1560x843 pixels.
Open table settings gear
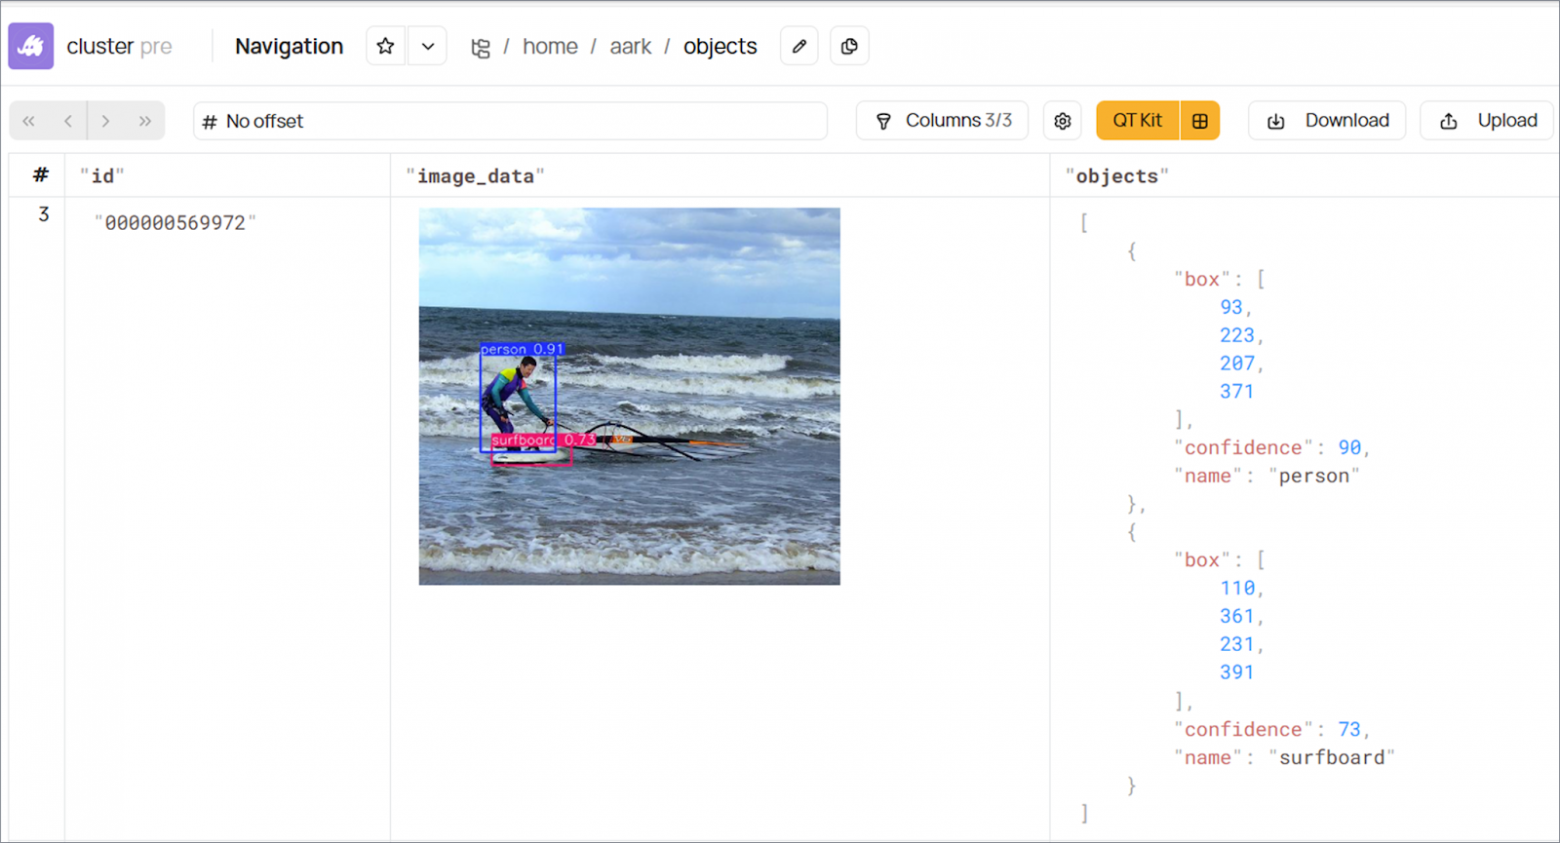point(1062,121)
